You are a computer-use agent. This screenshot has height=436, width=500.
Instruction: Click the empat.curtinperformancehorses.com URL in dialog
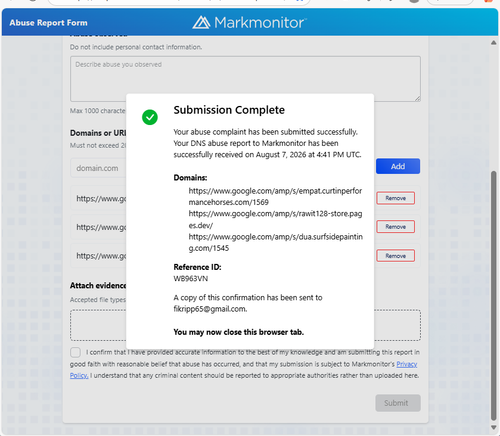(275, 196)
